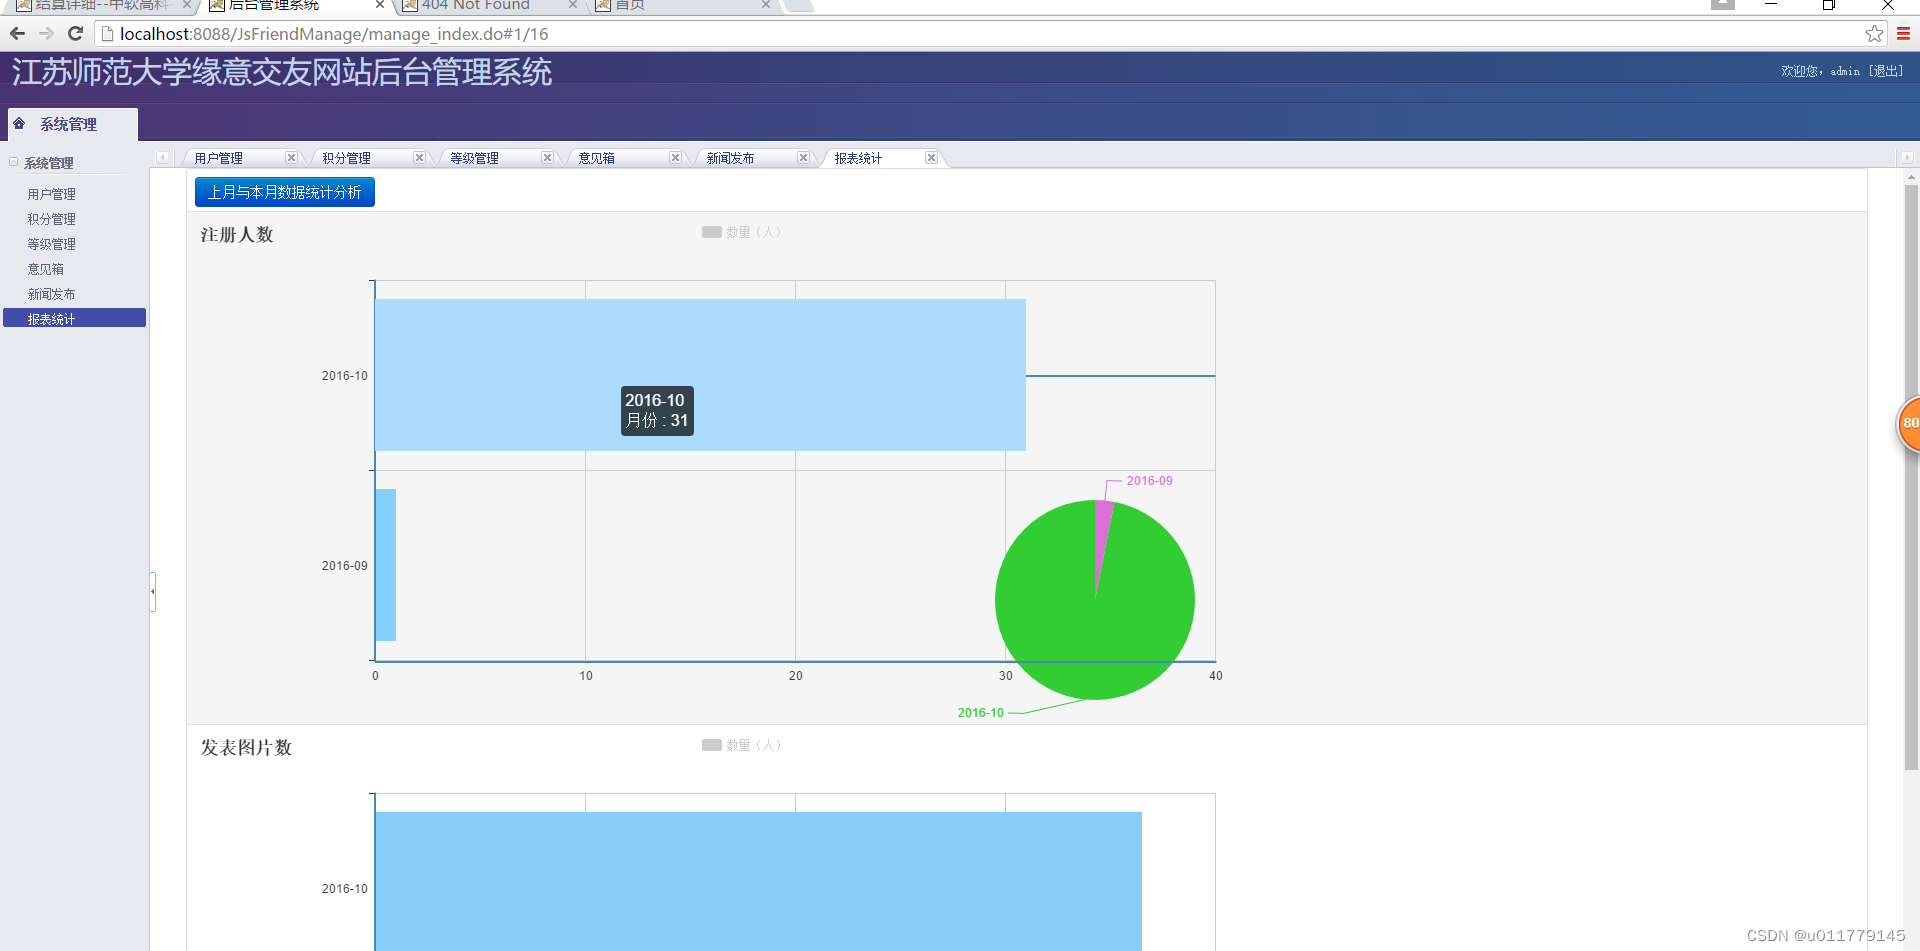The height and width of the screenshot is (951, 1920).
Task: Click the pink 2016-09 pie slice
Action: 1103,530
